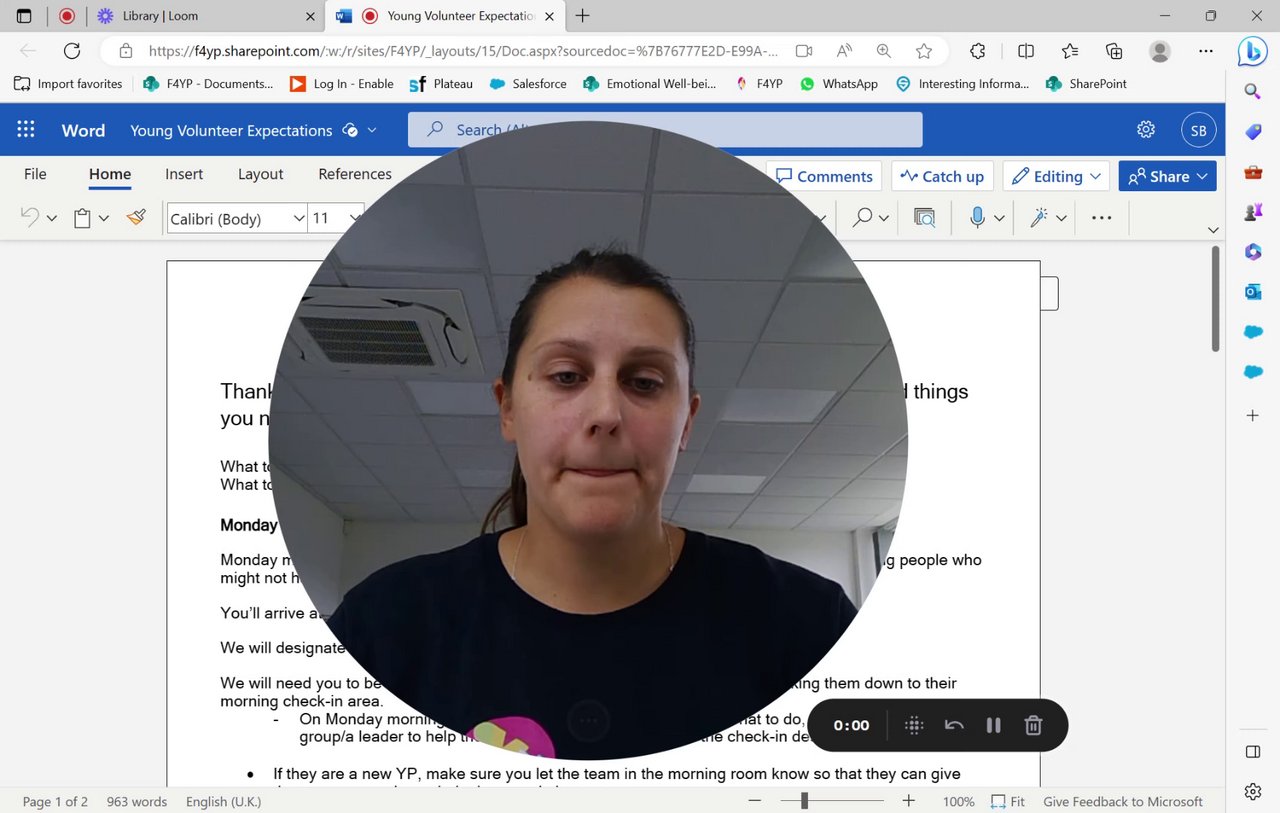
Task: Restart the Loom recording with undo arrow
Action: 954,725
